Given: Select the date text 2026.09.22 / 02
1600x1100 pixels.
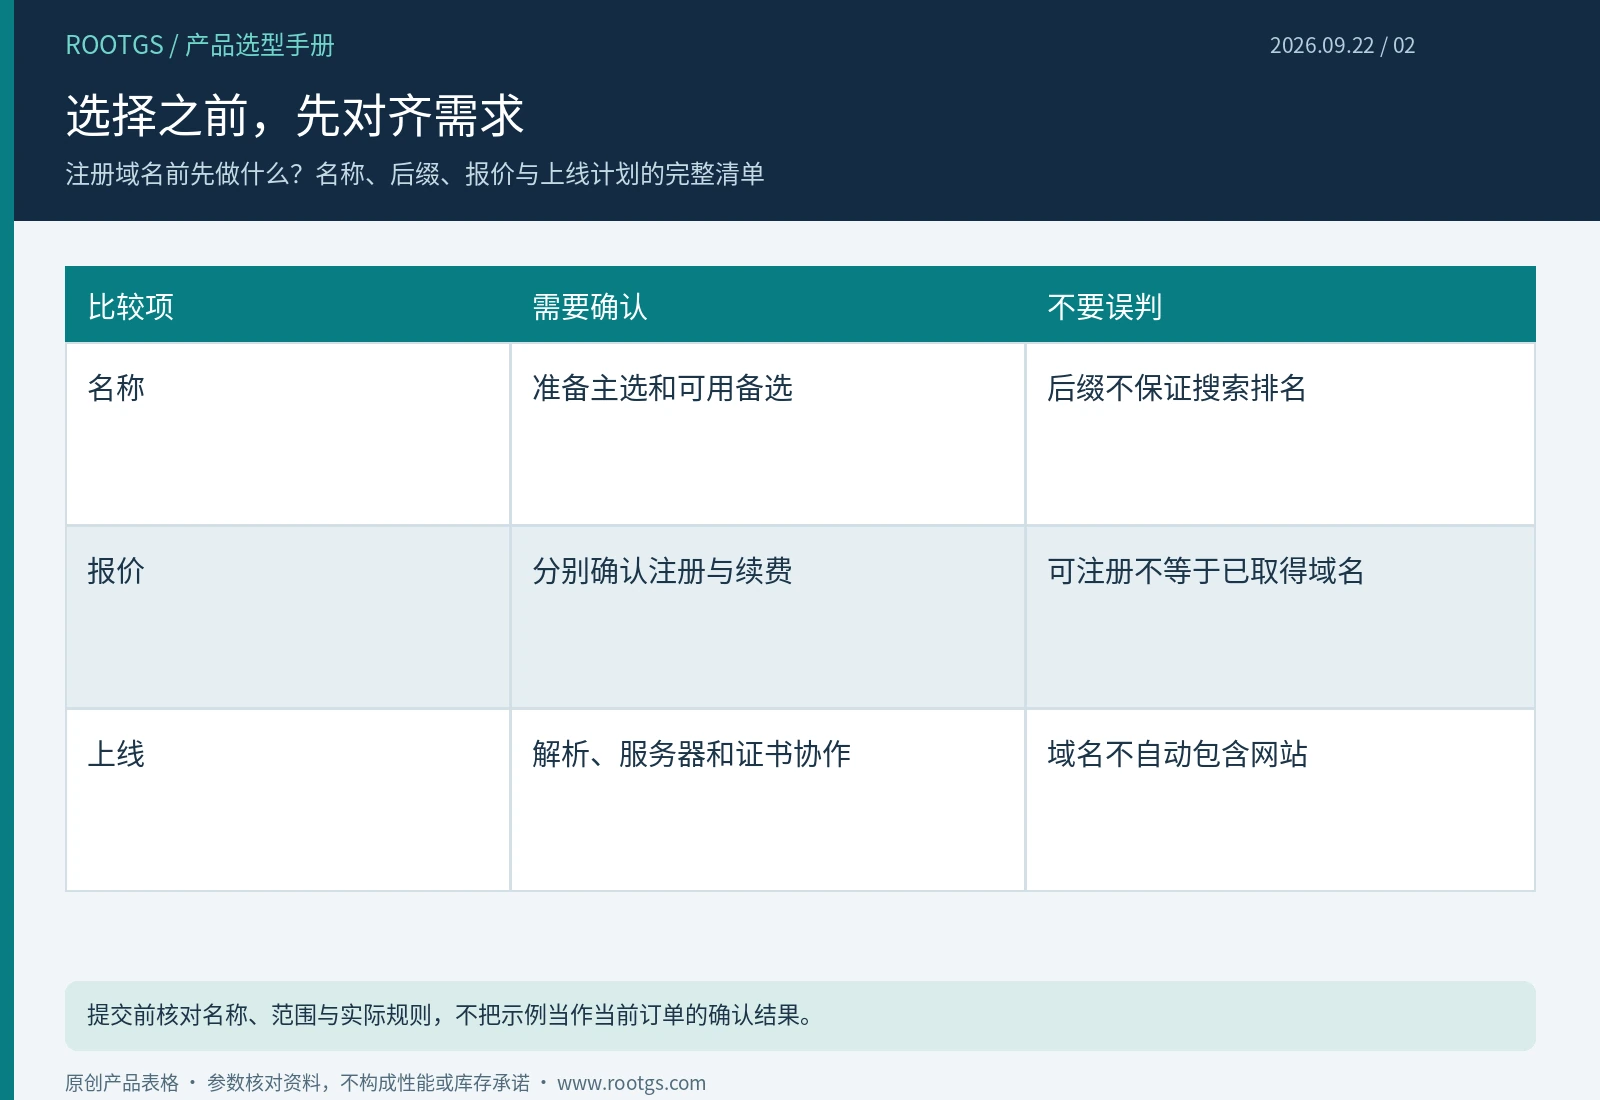Looking at the screenshot, I should tap(1342, 45).
